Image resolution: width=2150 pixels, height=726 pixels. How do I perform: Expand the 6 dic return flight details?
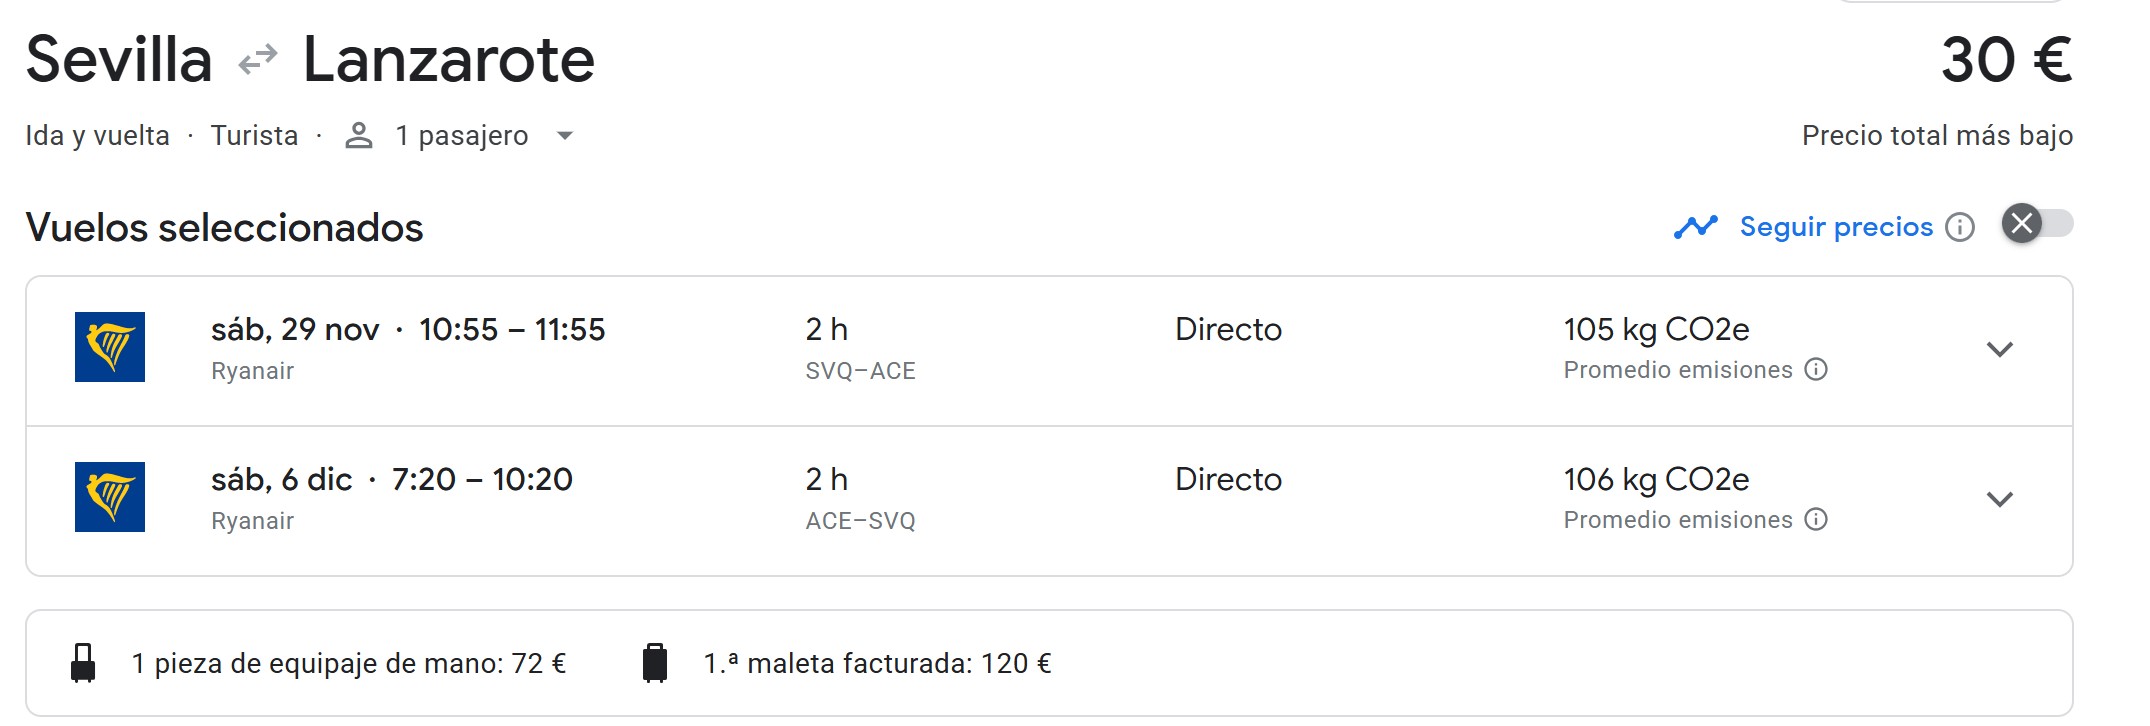point(1999,499)
